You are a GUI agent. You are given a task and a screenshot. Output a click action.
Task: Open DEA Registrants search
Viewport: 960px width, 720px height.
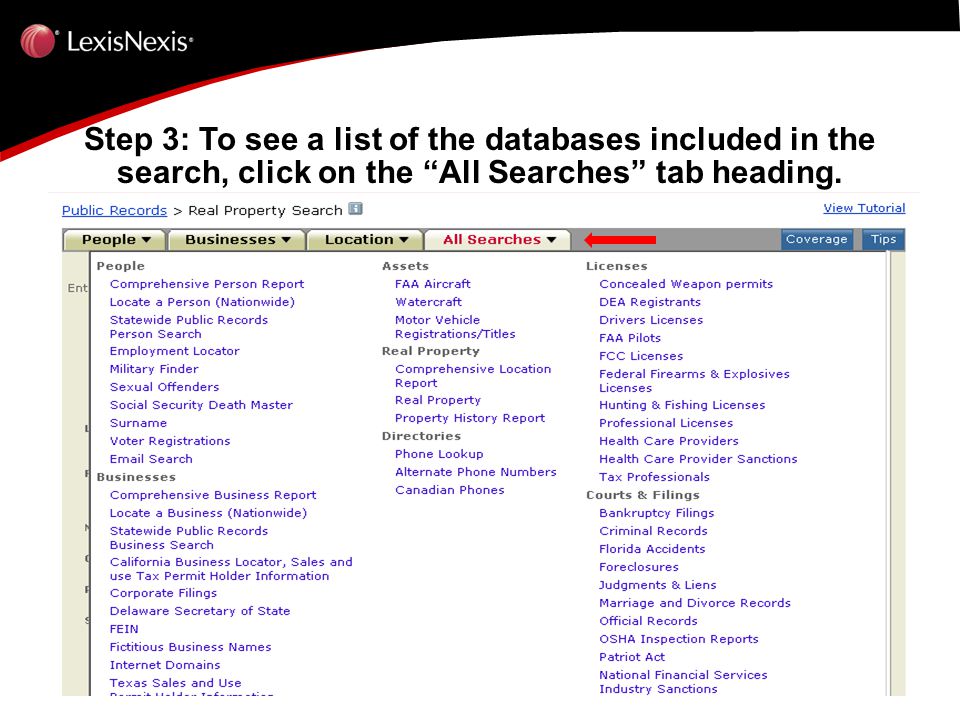(650, 302)
